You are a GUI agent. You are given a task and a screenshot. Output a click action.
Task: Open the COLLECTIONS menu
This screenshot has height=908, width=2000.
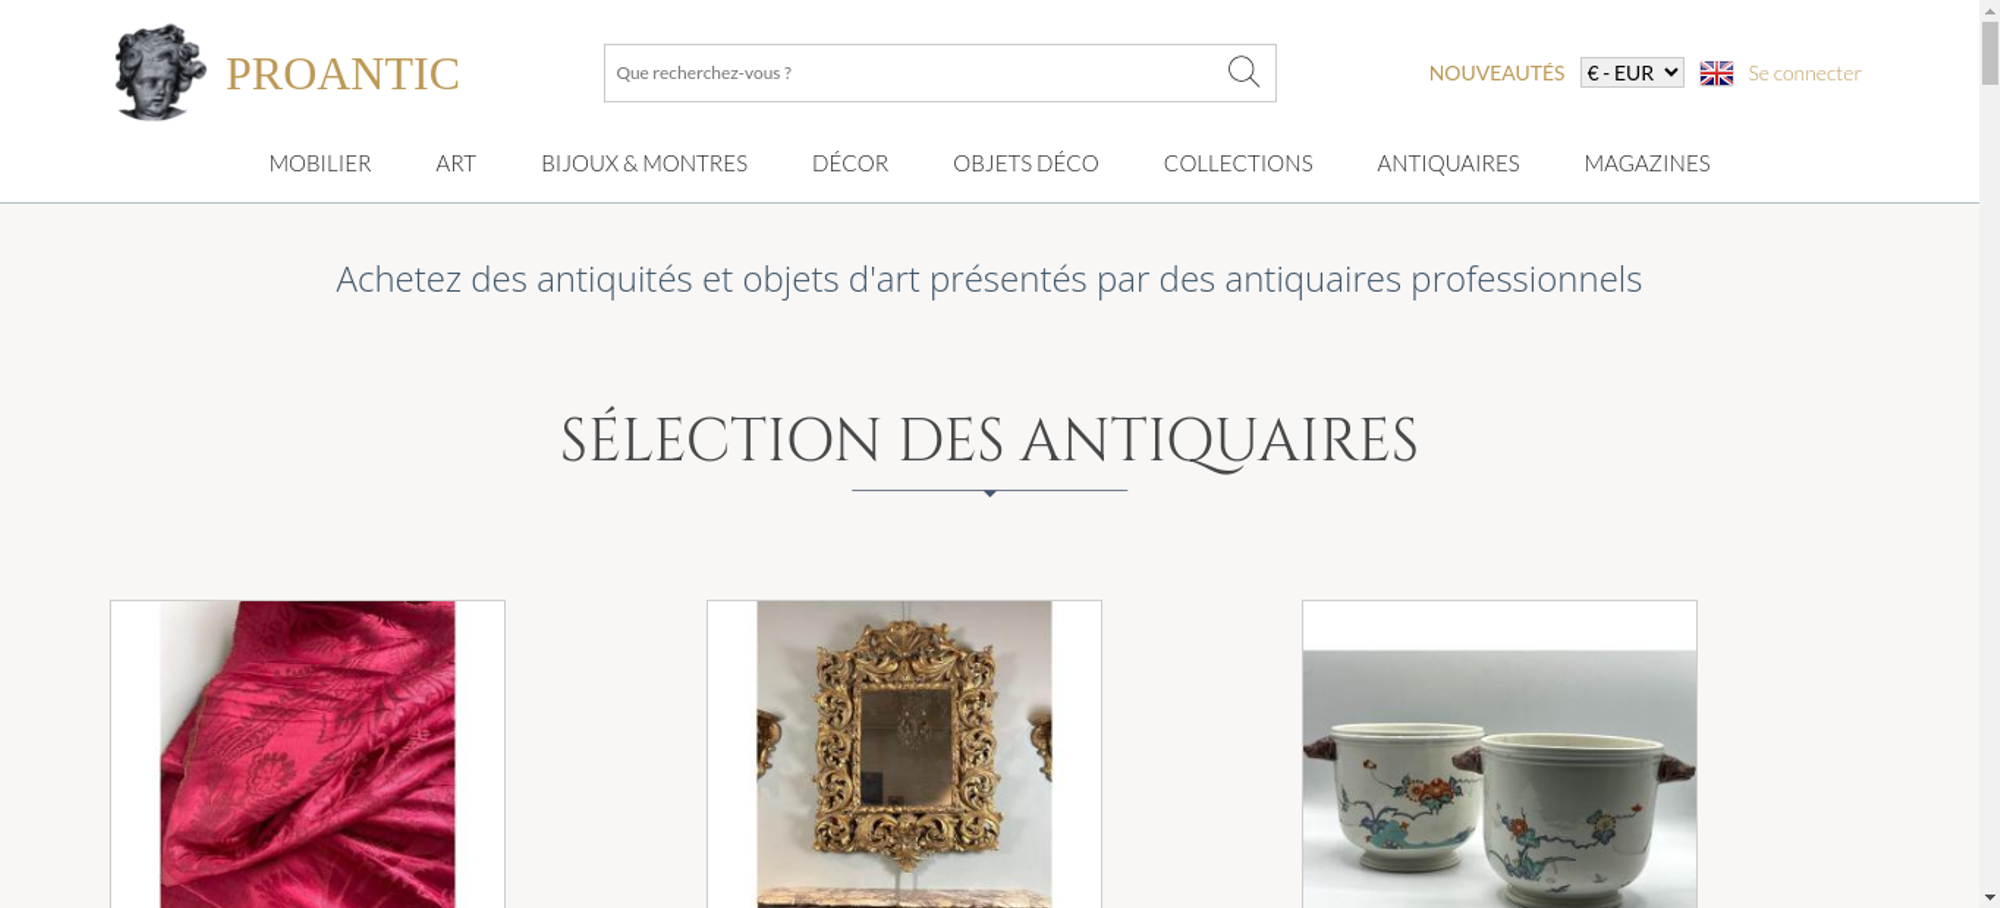1238,163
